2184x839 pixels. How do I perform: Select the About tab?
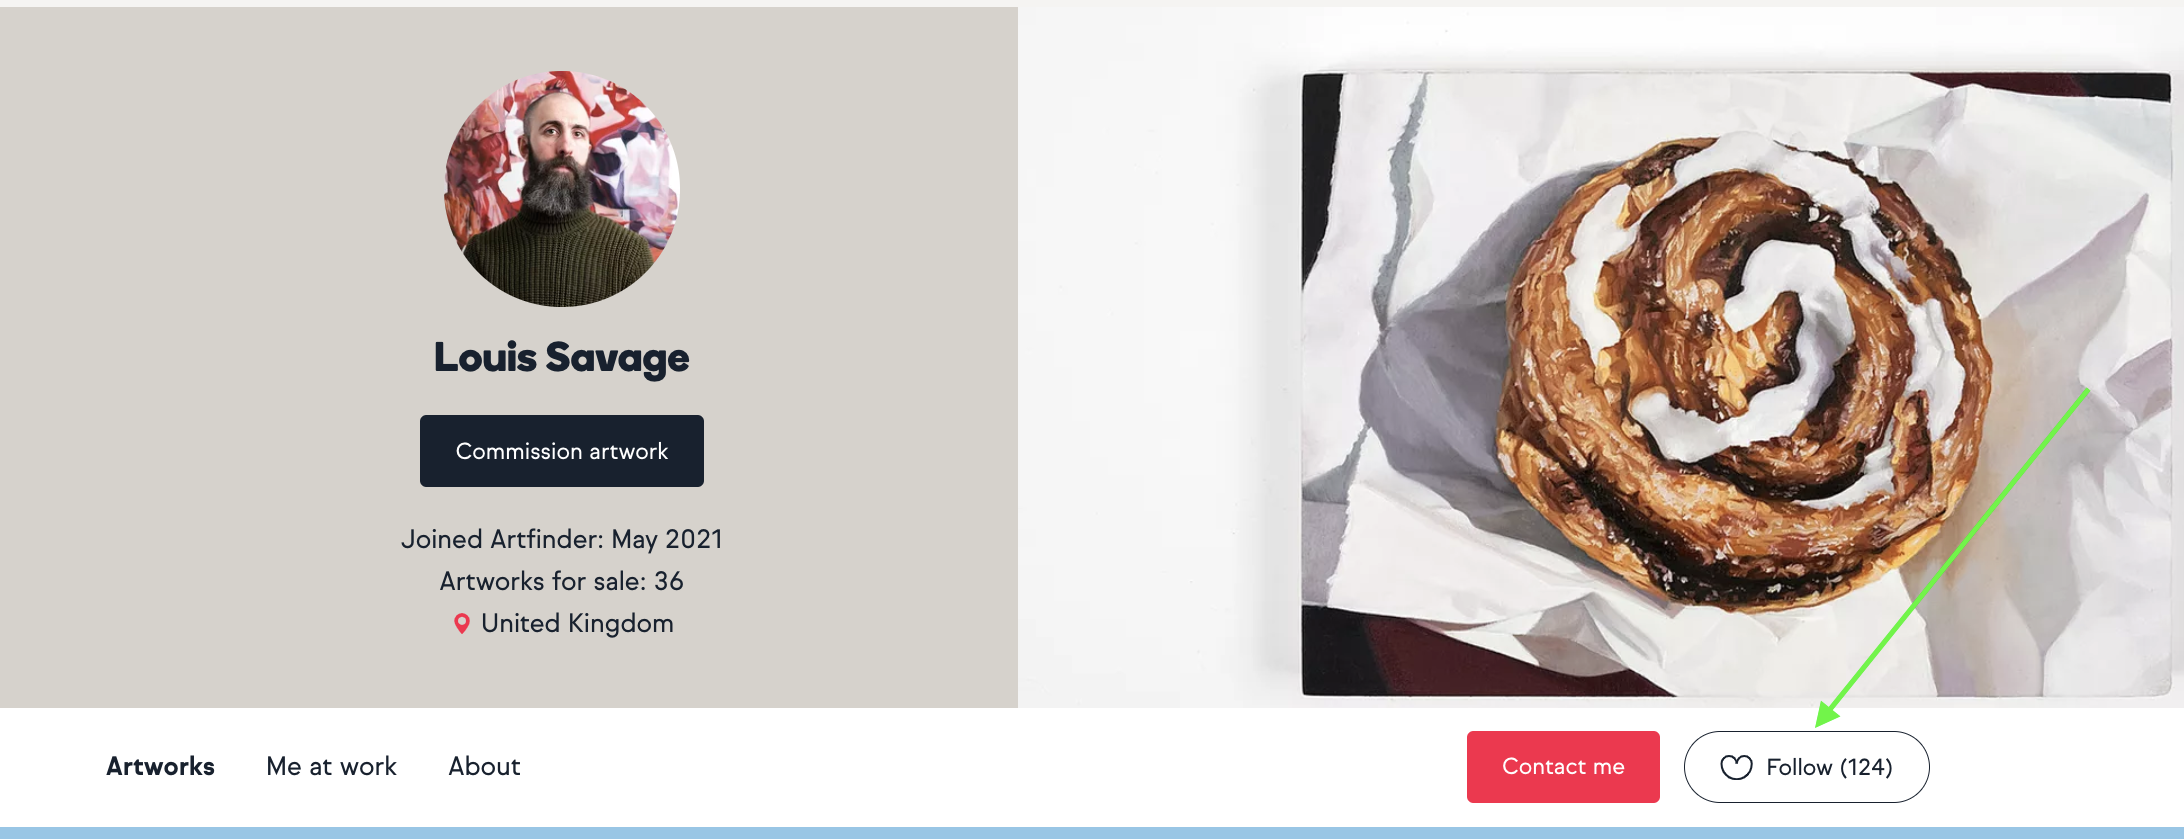coord(484,767)
